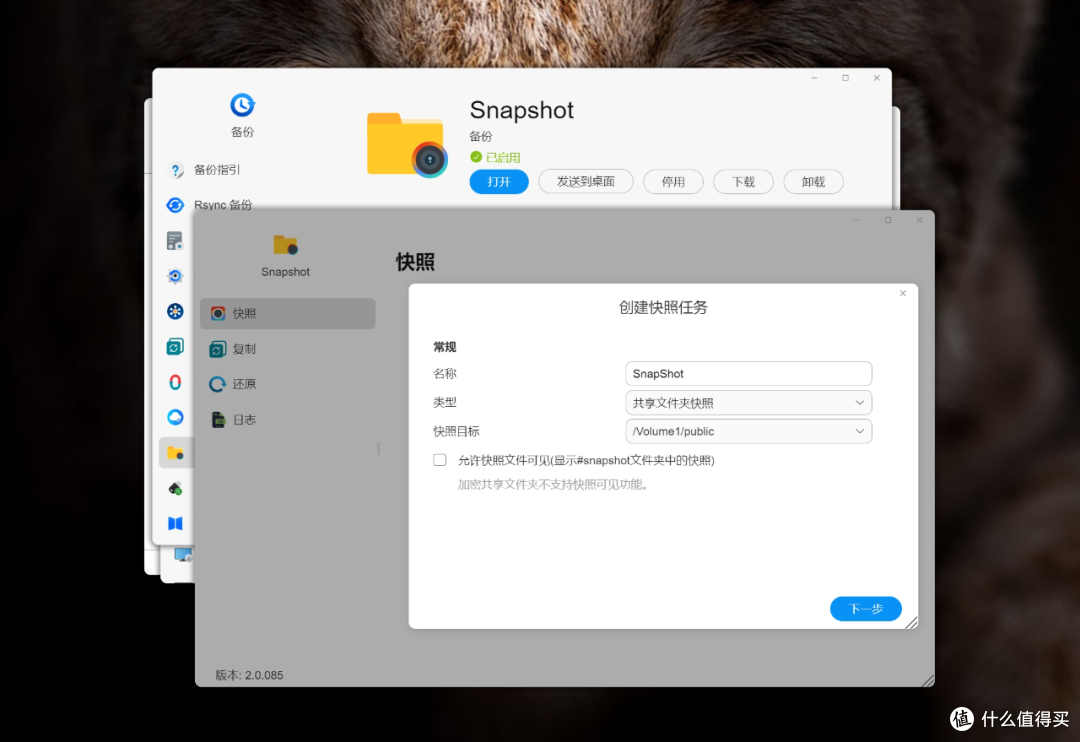Click the green enabled status check icon
This screenshot has height=742, width=1080.
476,157
